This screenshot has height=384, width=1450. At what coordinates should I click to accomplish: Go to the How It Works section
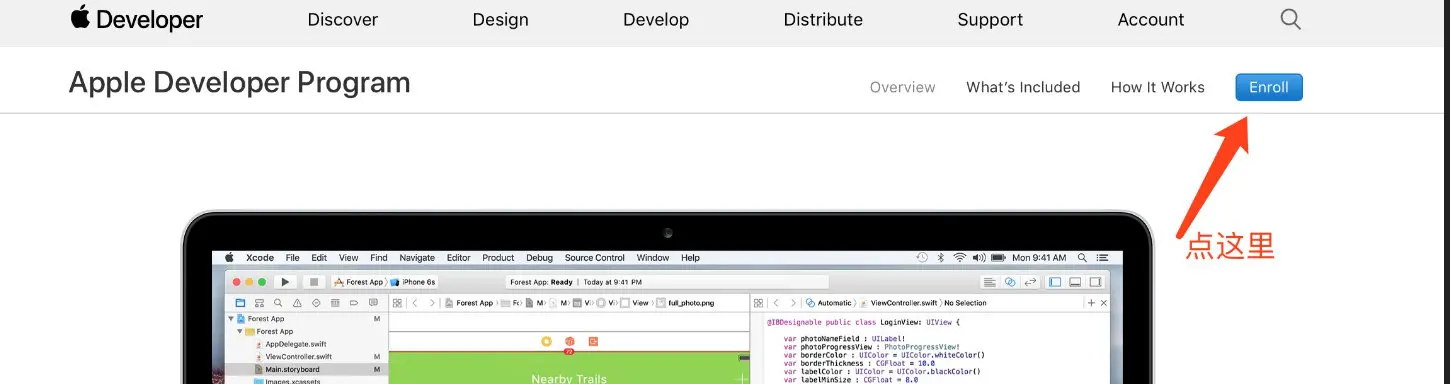1158,87
